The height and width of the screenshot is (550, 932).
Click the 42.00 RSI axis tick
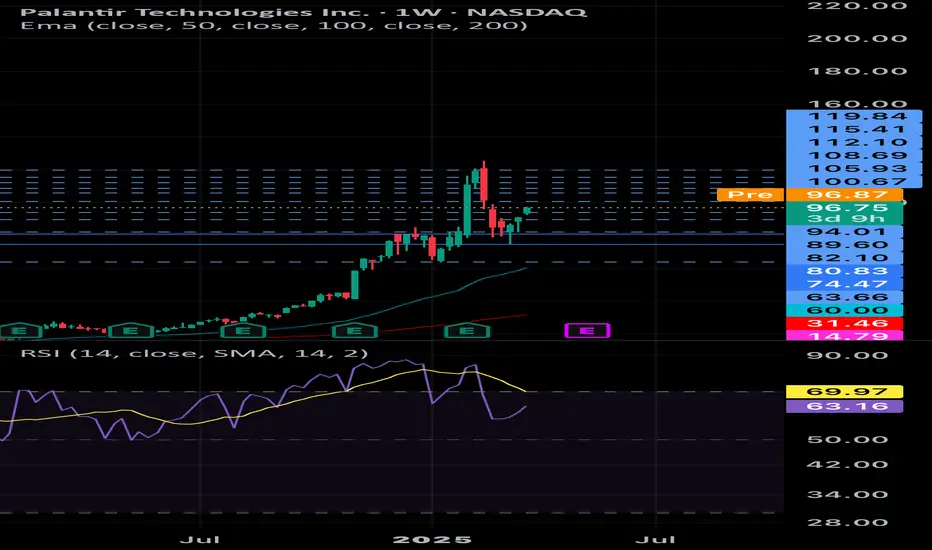pos(848,465)
